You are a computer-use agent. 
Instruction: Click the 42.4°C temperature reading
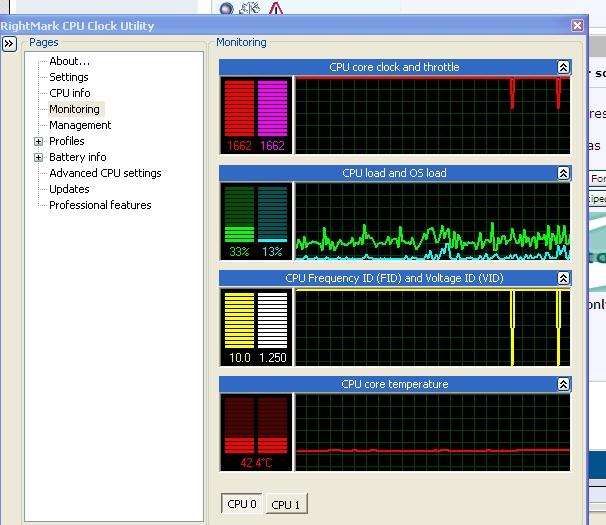click(x=256, y=463)
